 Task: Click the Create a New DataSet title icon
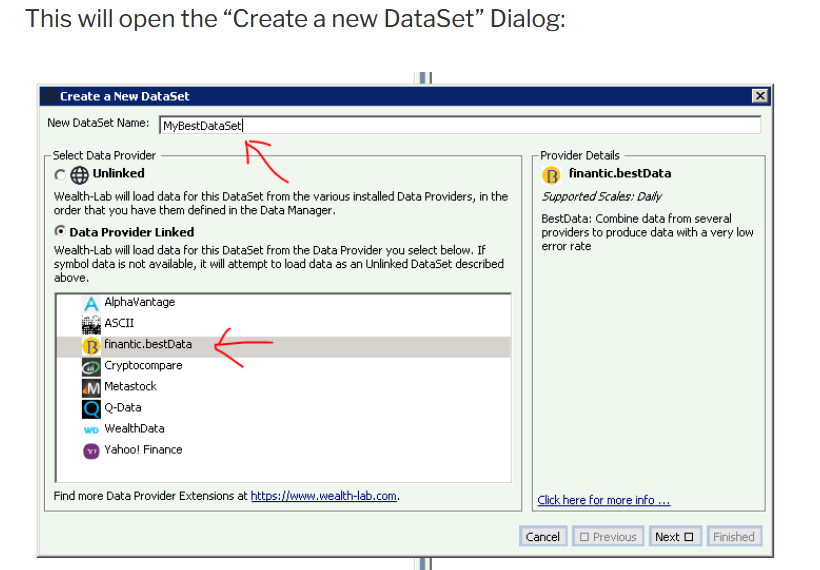point(50,96)
